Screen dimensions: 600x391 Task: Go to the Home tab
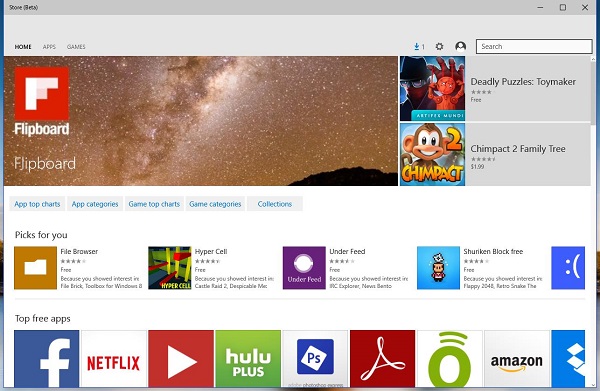(23, 47)
